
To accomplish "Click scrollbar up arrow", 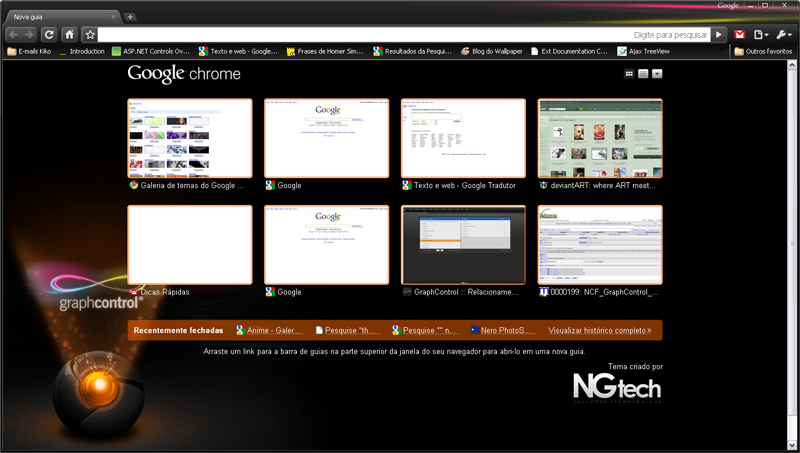I will pyautogui.click(x=792, y=65).
